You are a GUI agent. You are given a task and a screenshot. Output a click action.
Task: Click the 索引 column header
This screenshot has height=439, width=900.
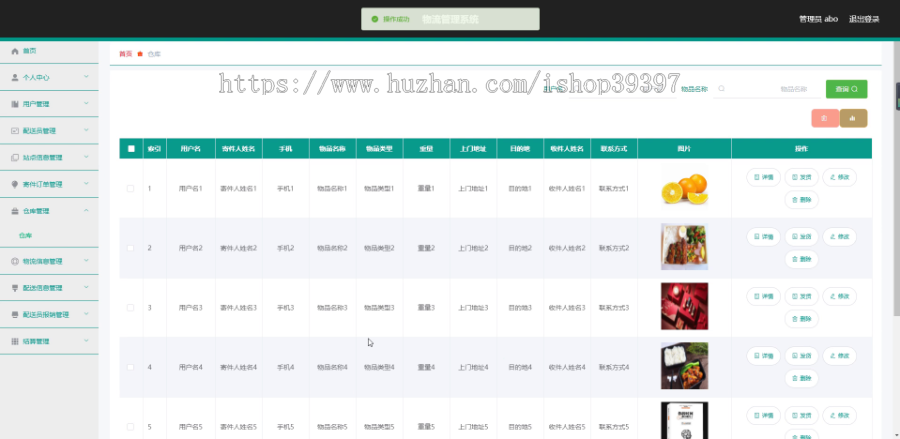pyautogui.click(x=154, y=149)
